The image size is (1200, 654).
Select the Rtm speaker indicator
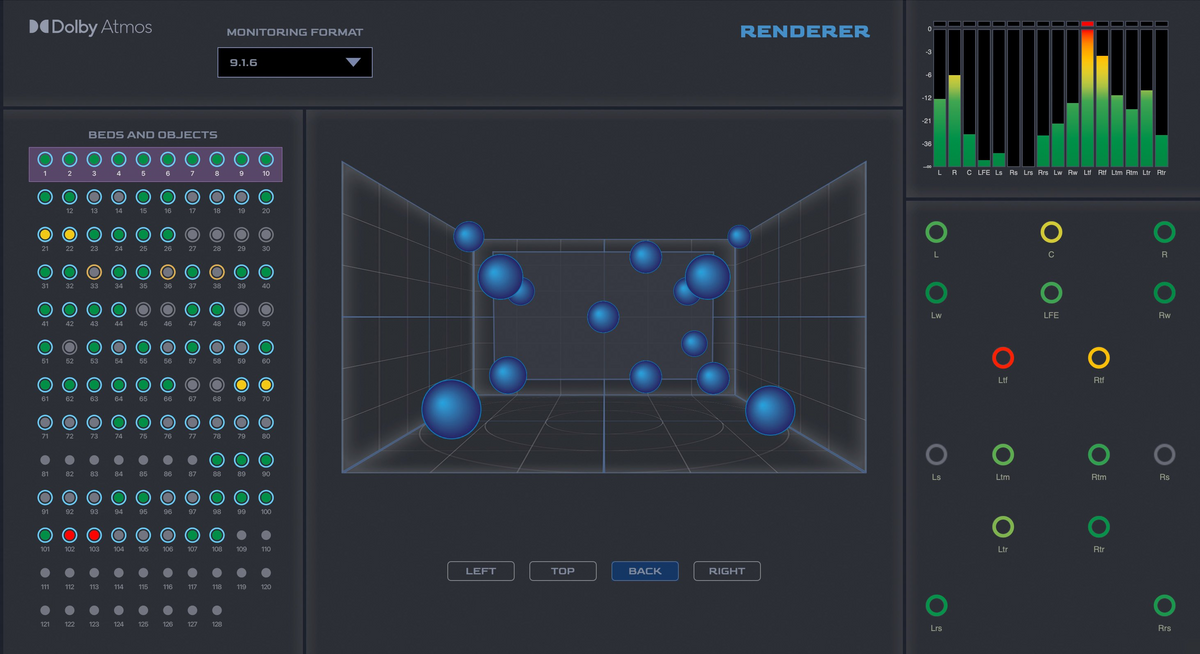click(x=1098, y=455)
